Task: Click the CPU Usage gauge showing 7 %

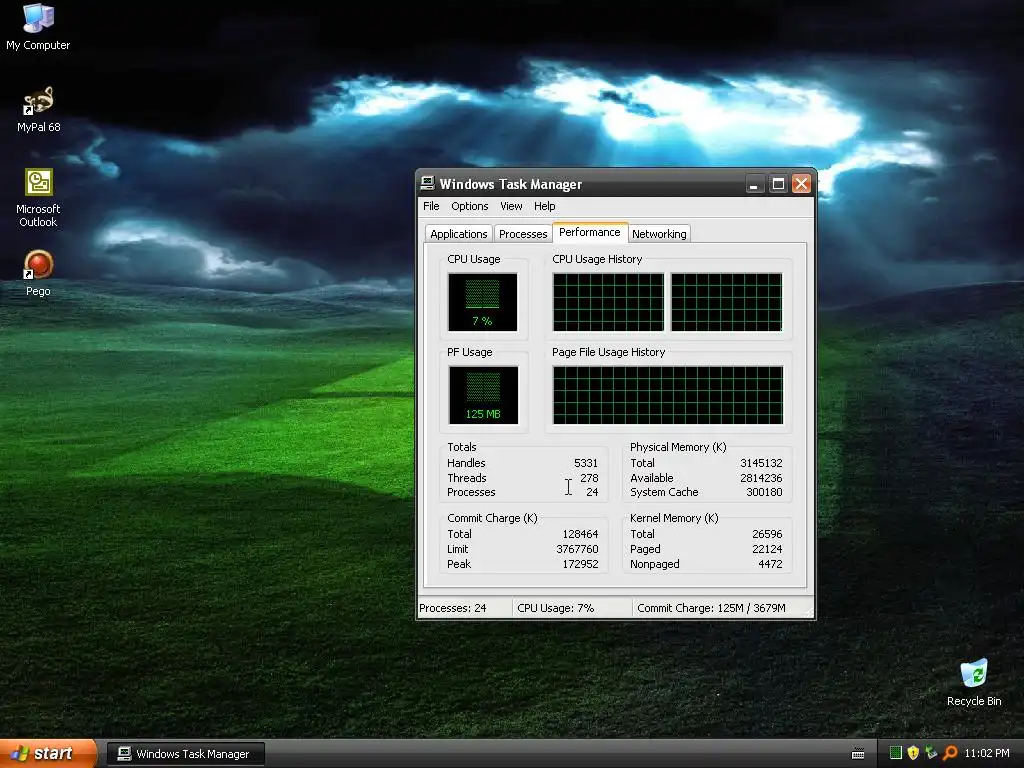Action: (483, 302)
